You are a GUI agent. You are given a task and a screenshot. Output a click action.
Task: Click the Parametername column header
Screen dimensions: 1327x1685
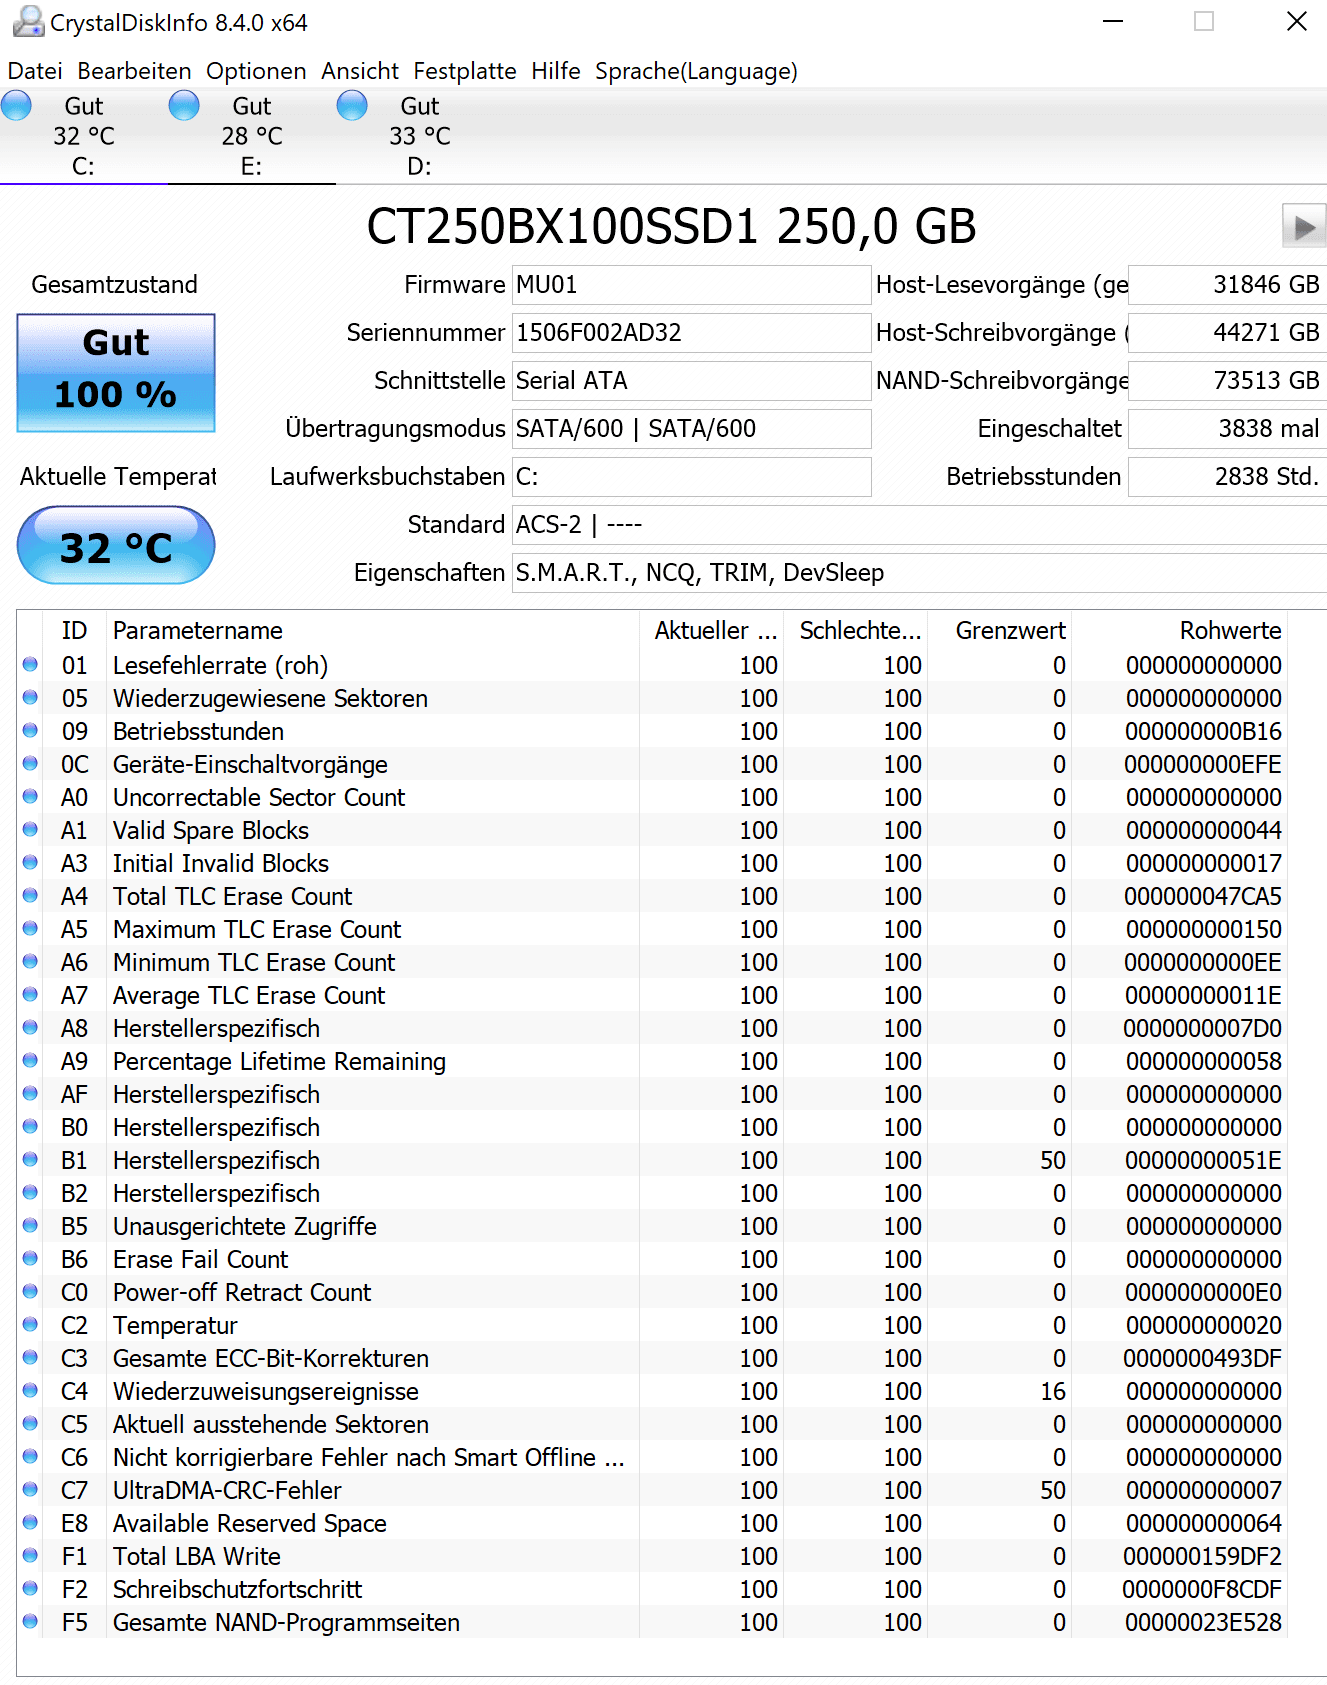click(x=372, y=631)
